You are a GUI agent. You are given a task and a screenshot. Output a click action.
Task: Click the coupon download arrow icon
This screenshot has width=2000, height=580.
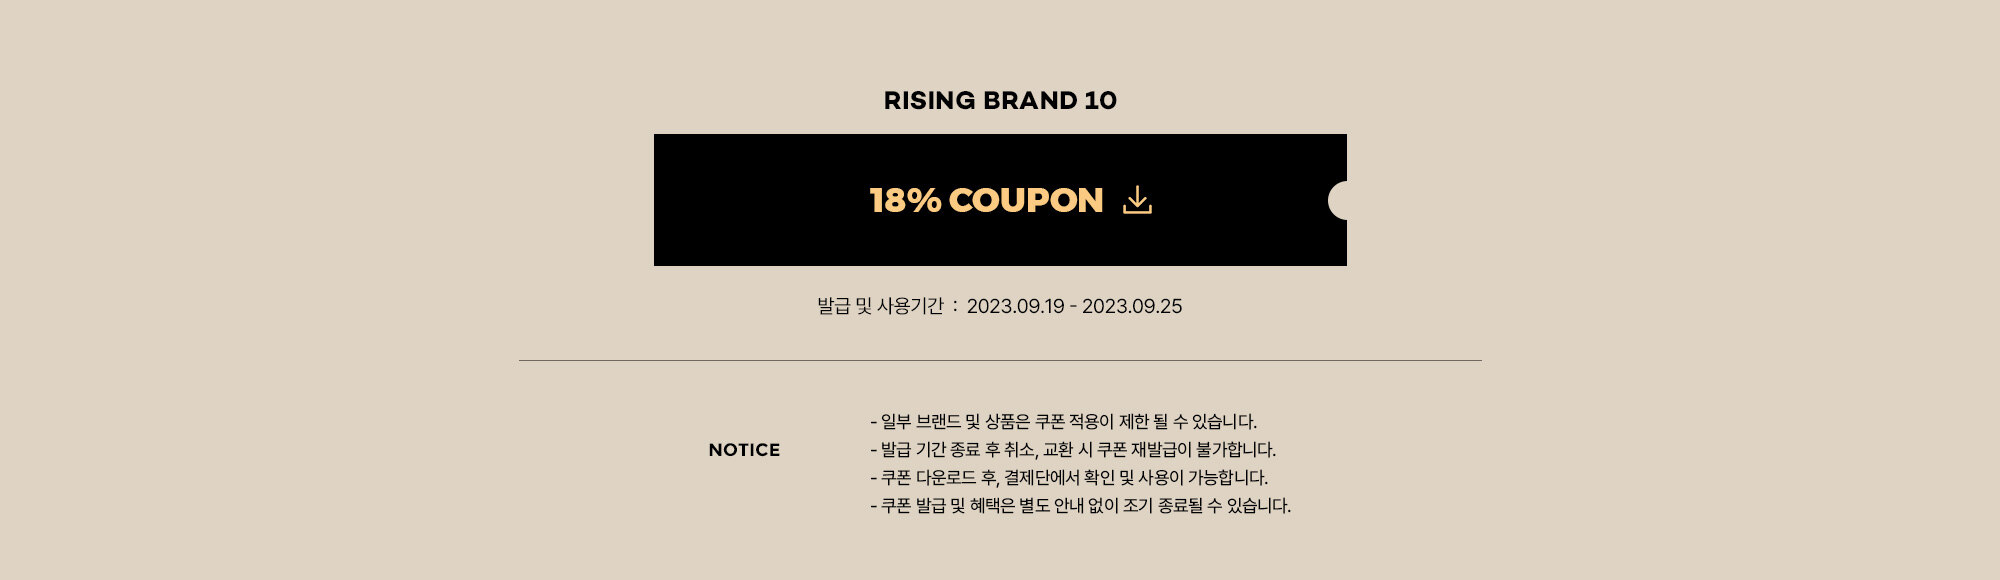point(1137,200)
